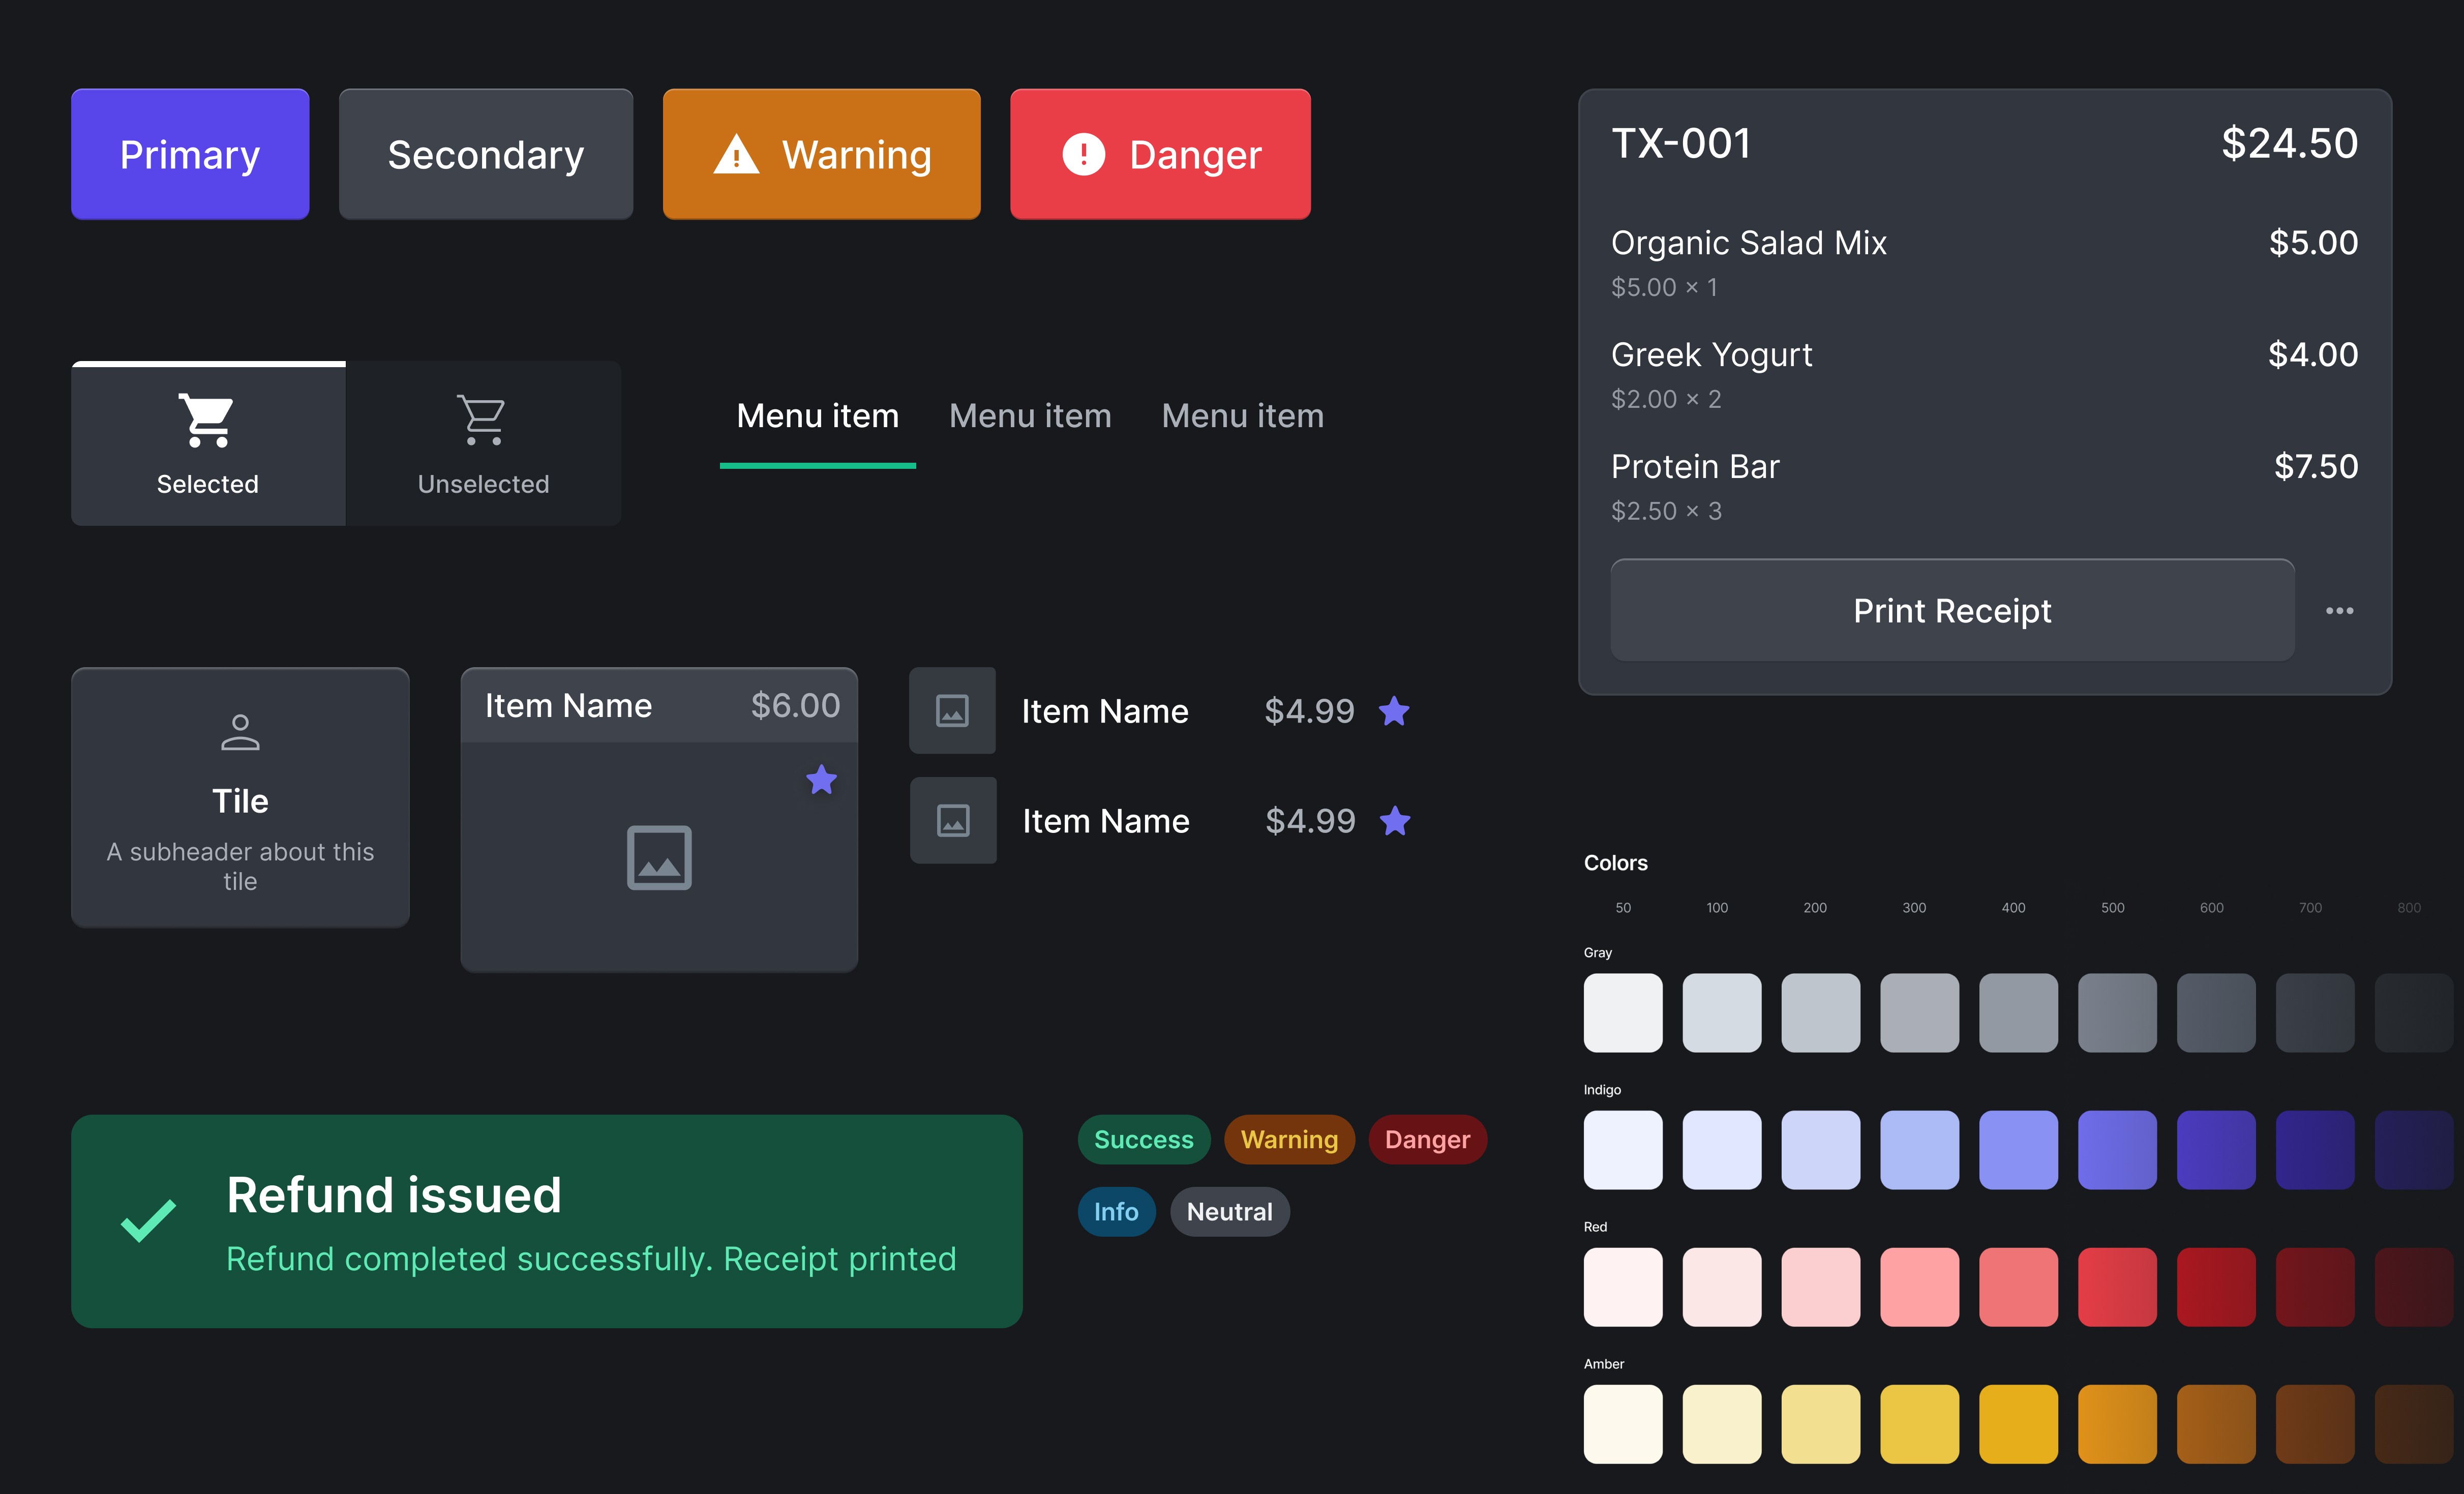Select the active first Menu item tab
The image size is (2464, 1494).
click(x=817, y=416)
